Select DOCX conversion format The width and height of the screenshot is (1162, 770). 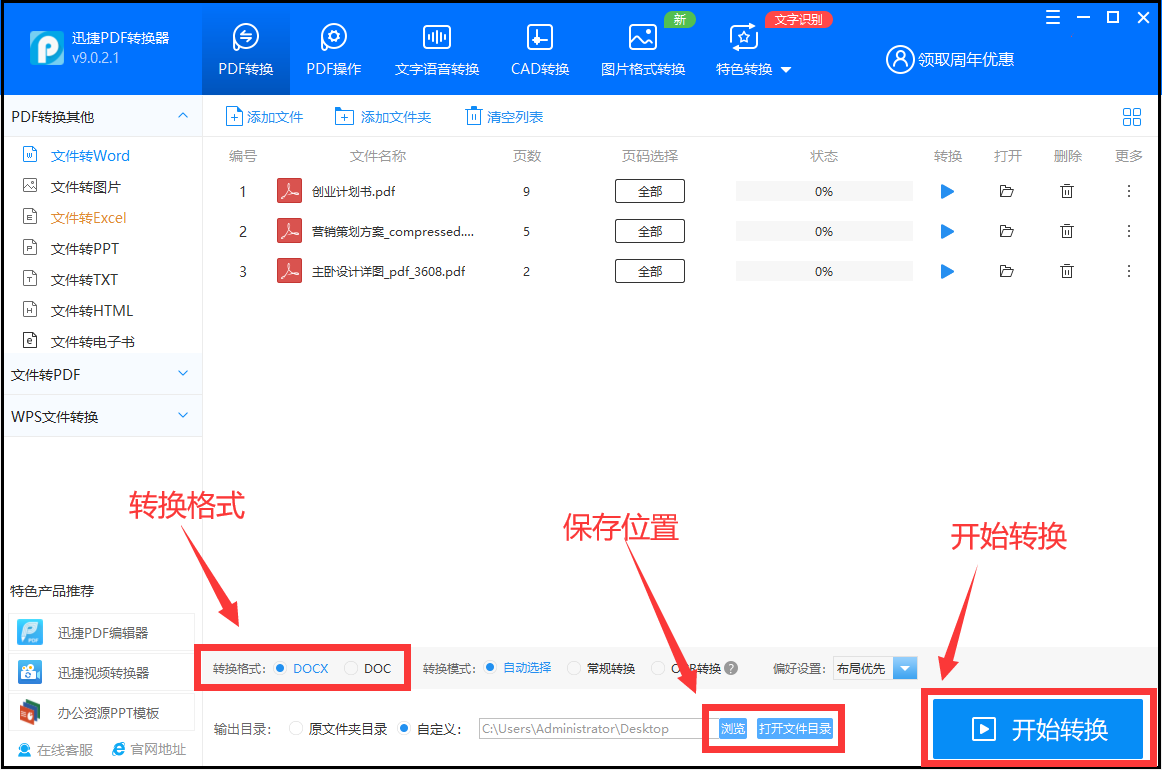click(280, 668)
